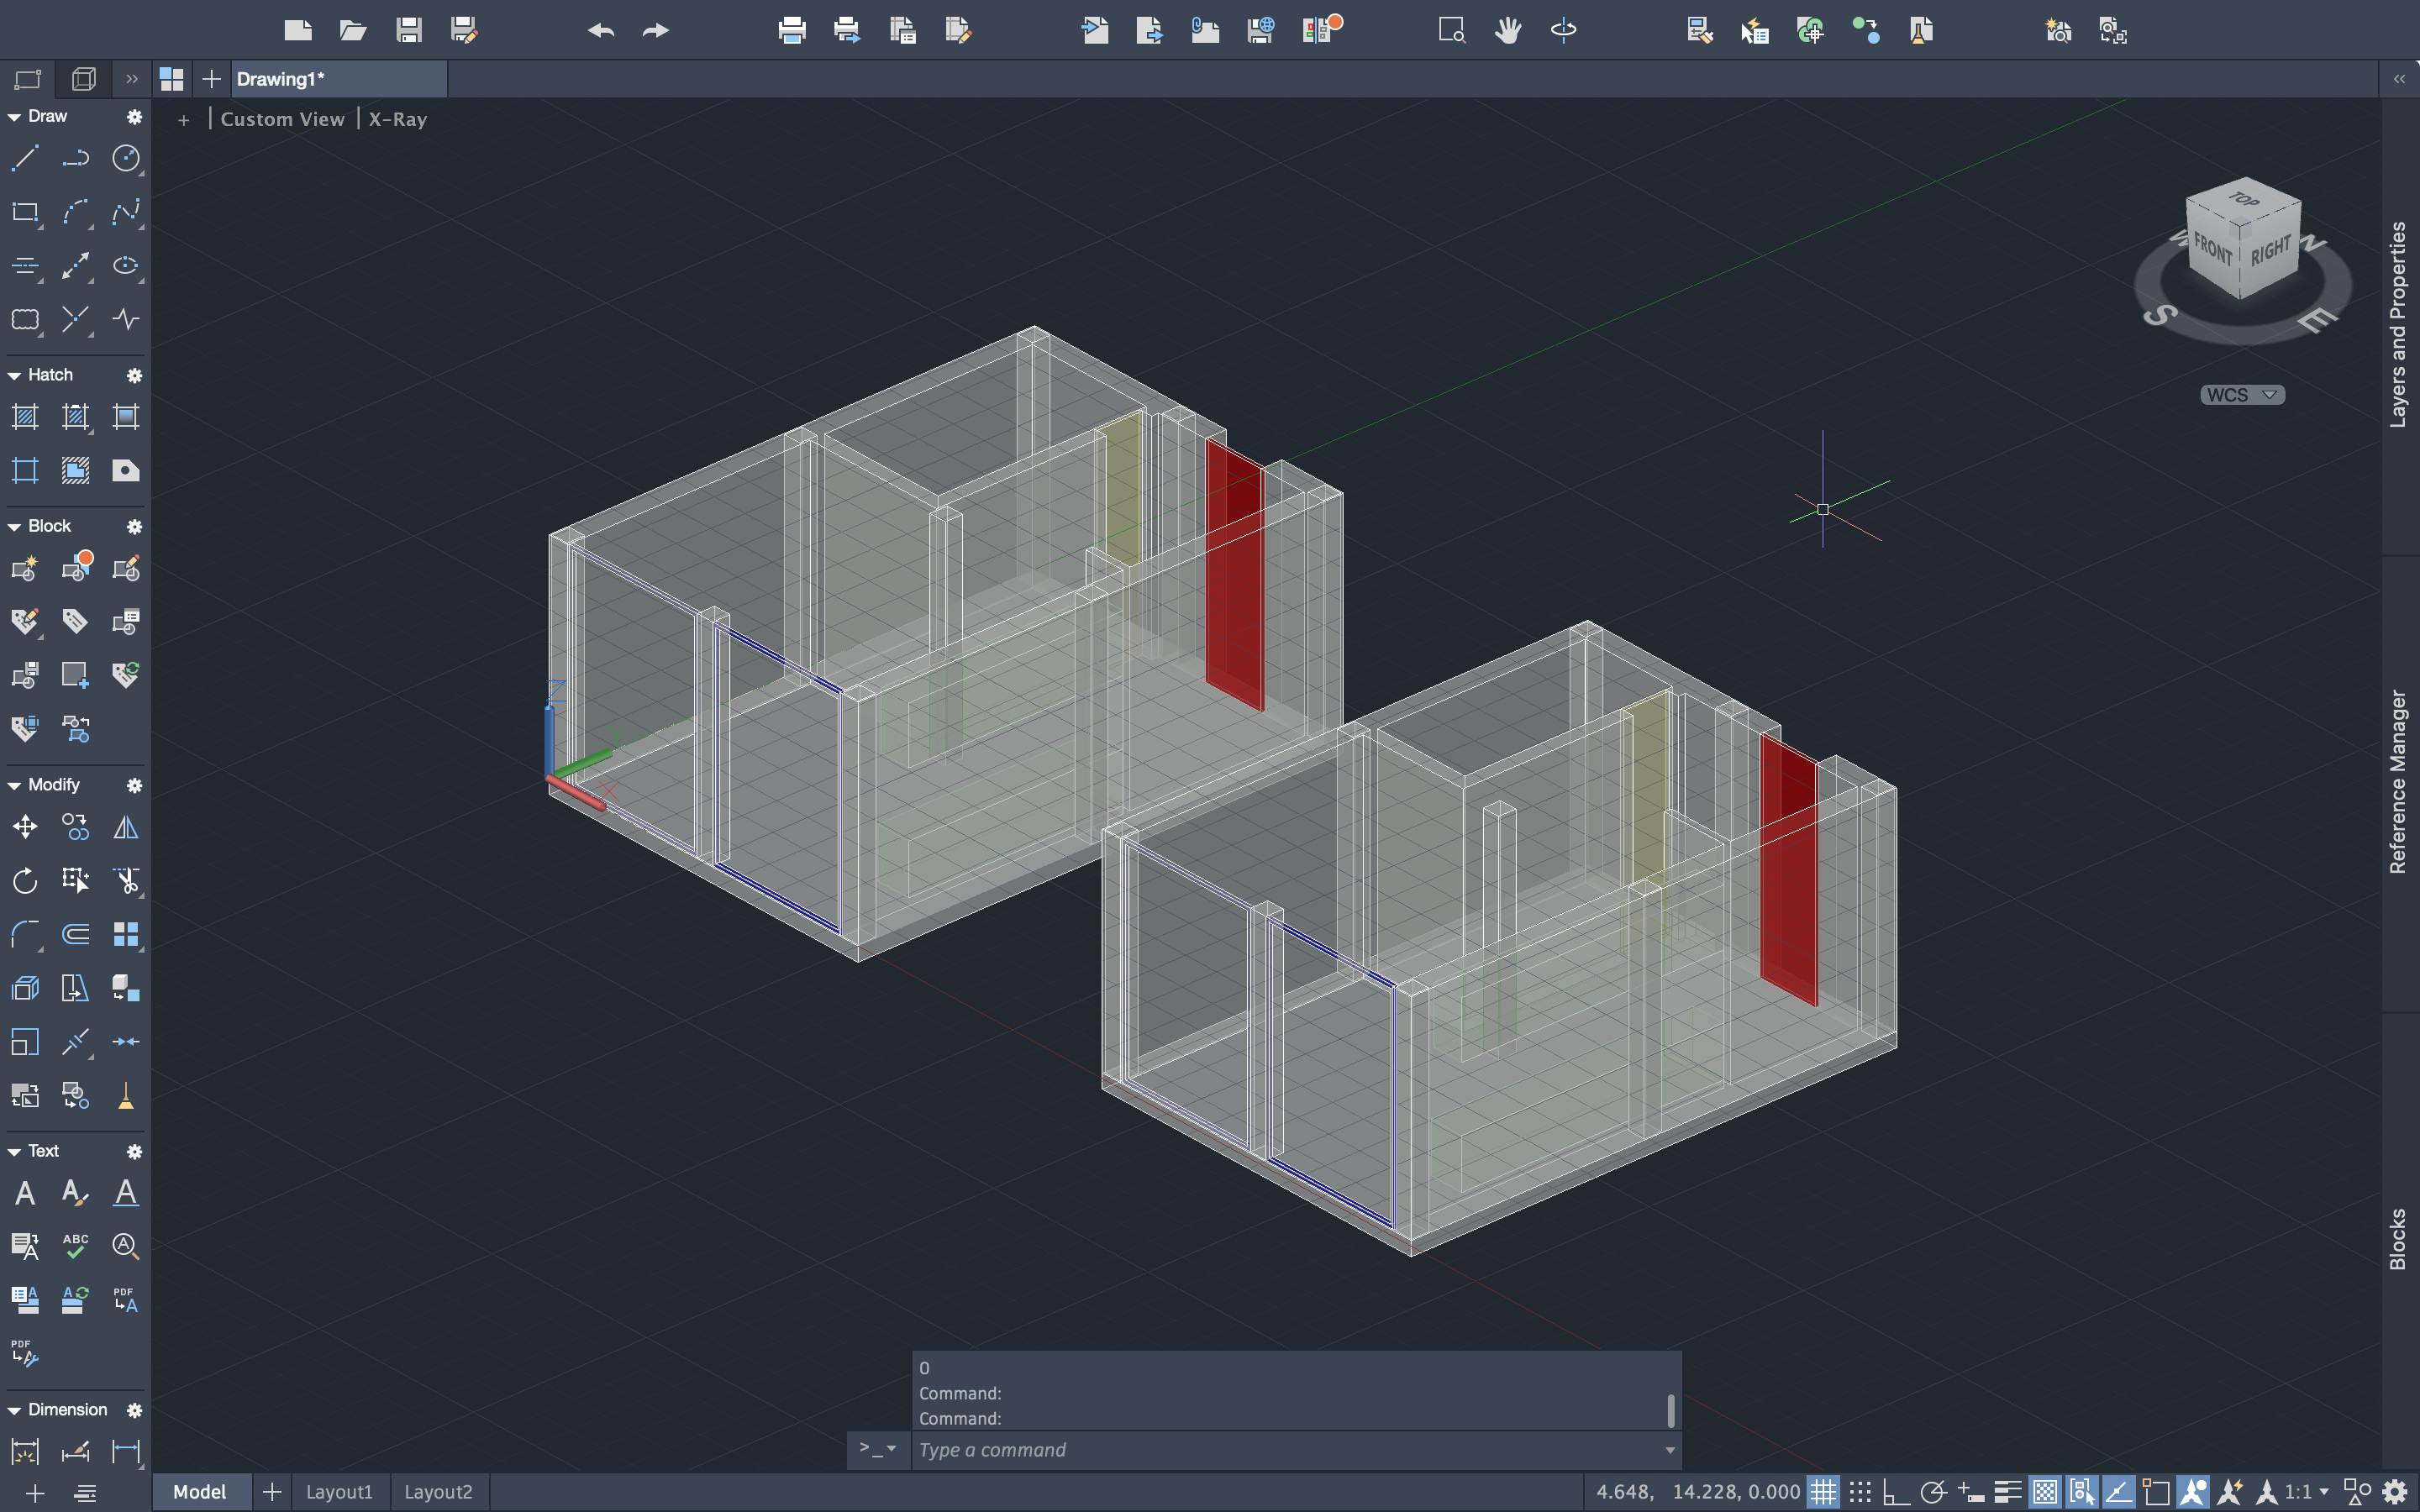Select the Rotate tool
The image size is (2420, 1512).
25,880
